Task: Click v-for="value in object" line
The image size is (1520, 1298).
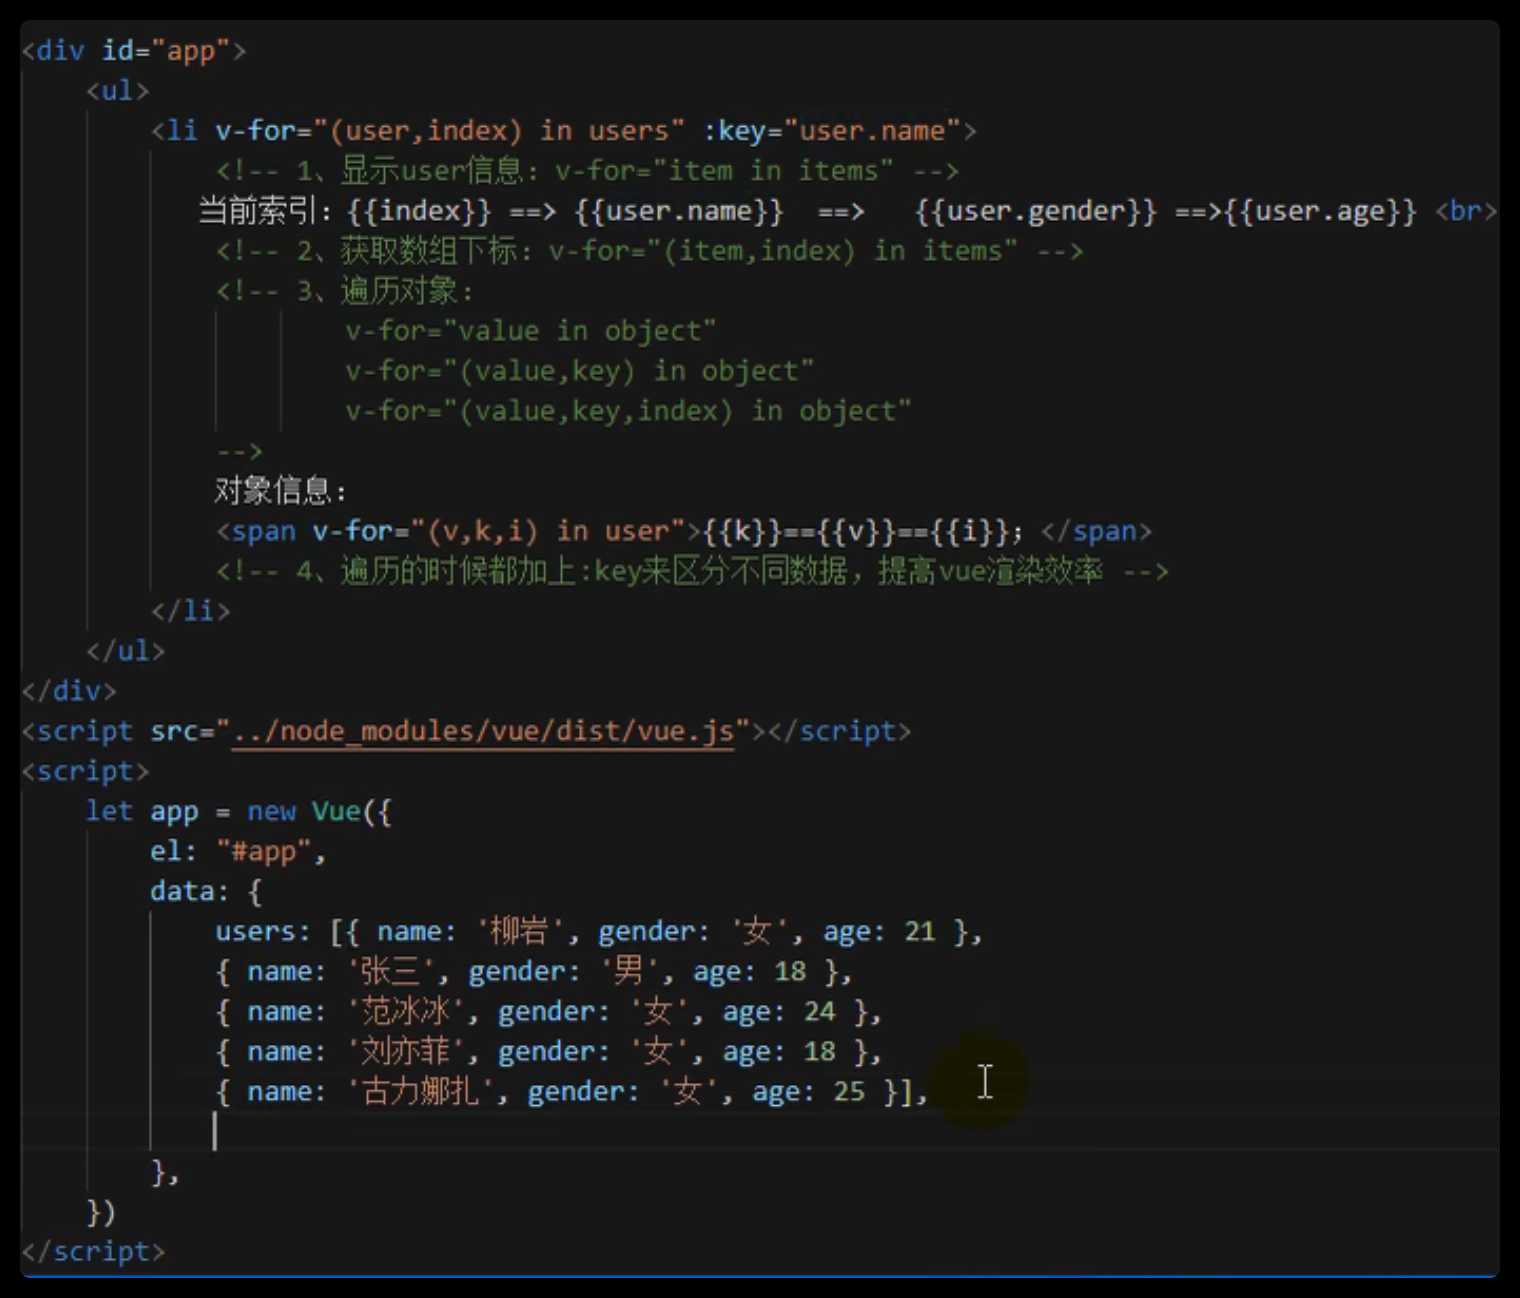Action: 531,330
